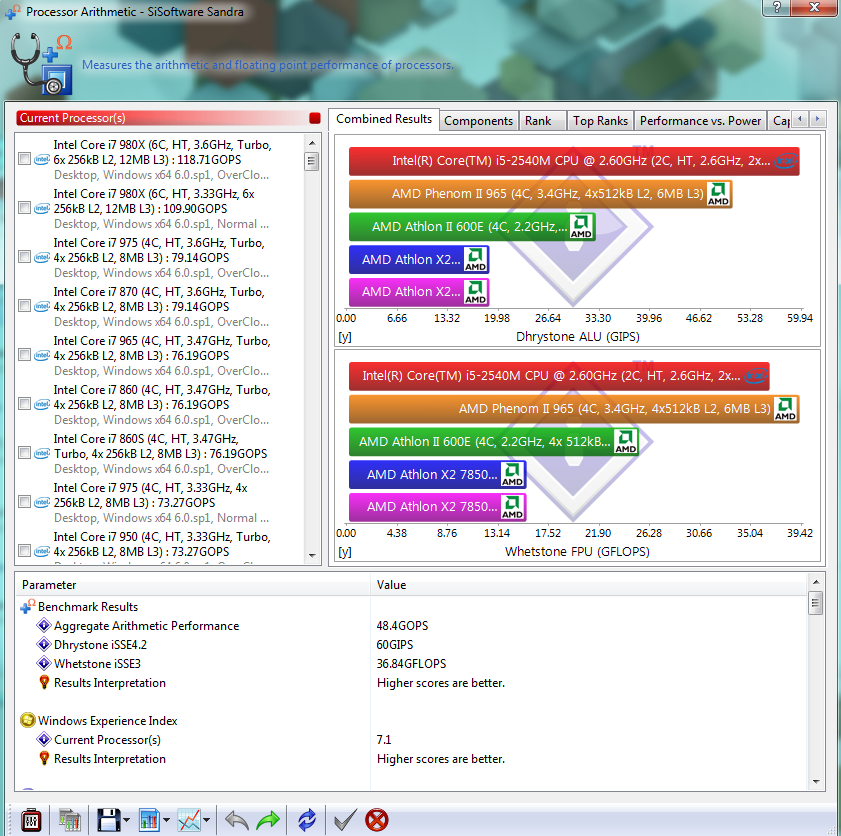Open the dropdown arrow next to the line graph icon

click(x=206, y=820)
